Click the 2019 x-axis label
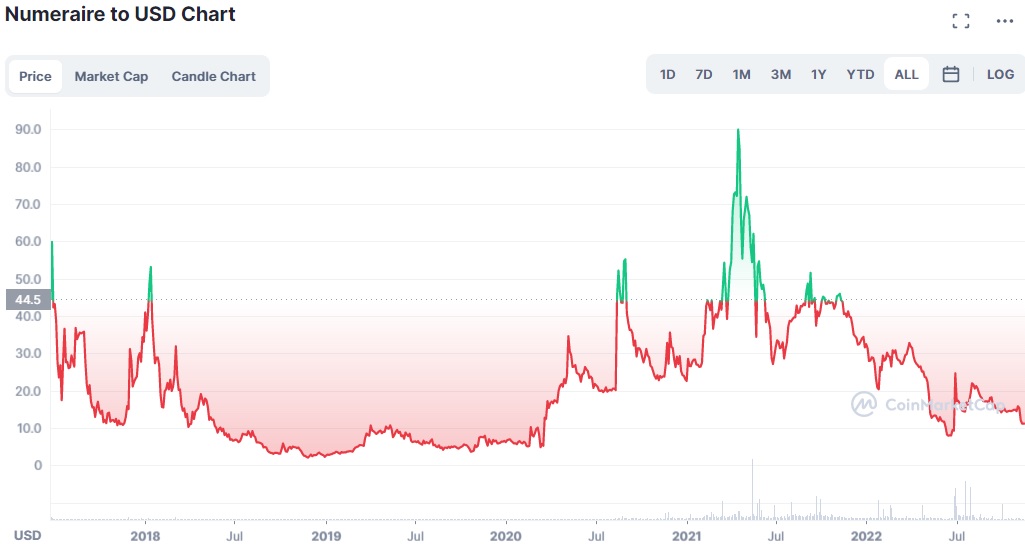1025x547 pixels. point(326,536)
